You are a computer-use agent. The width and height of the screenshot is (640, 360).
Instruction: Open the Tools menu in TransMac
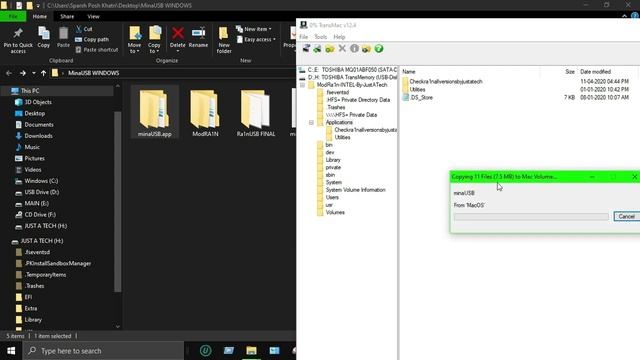point(320,37)
